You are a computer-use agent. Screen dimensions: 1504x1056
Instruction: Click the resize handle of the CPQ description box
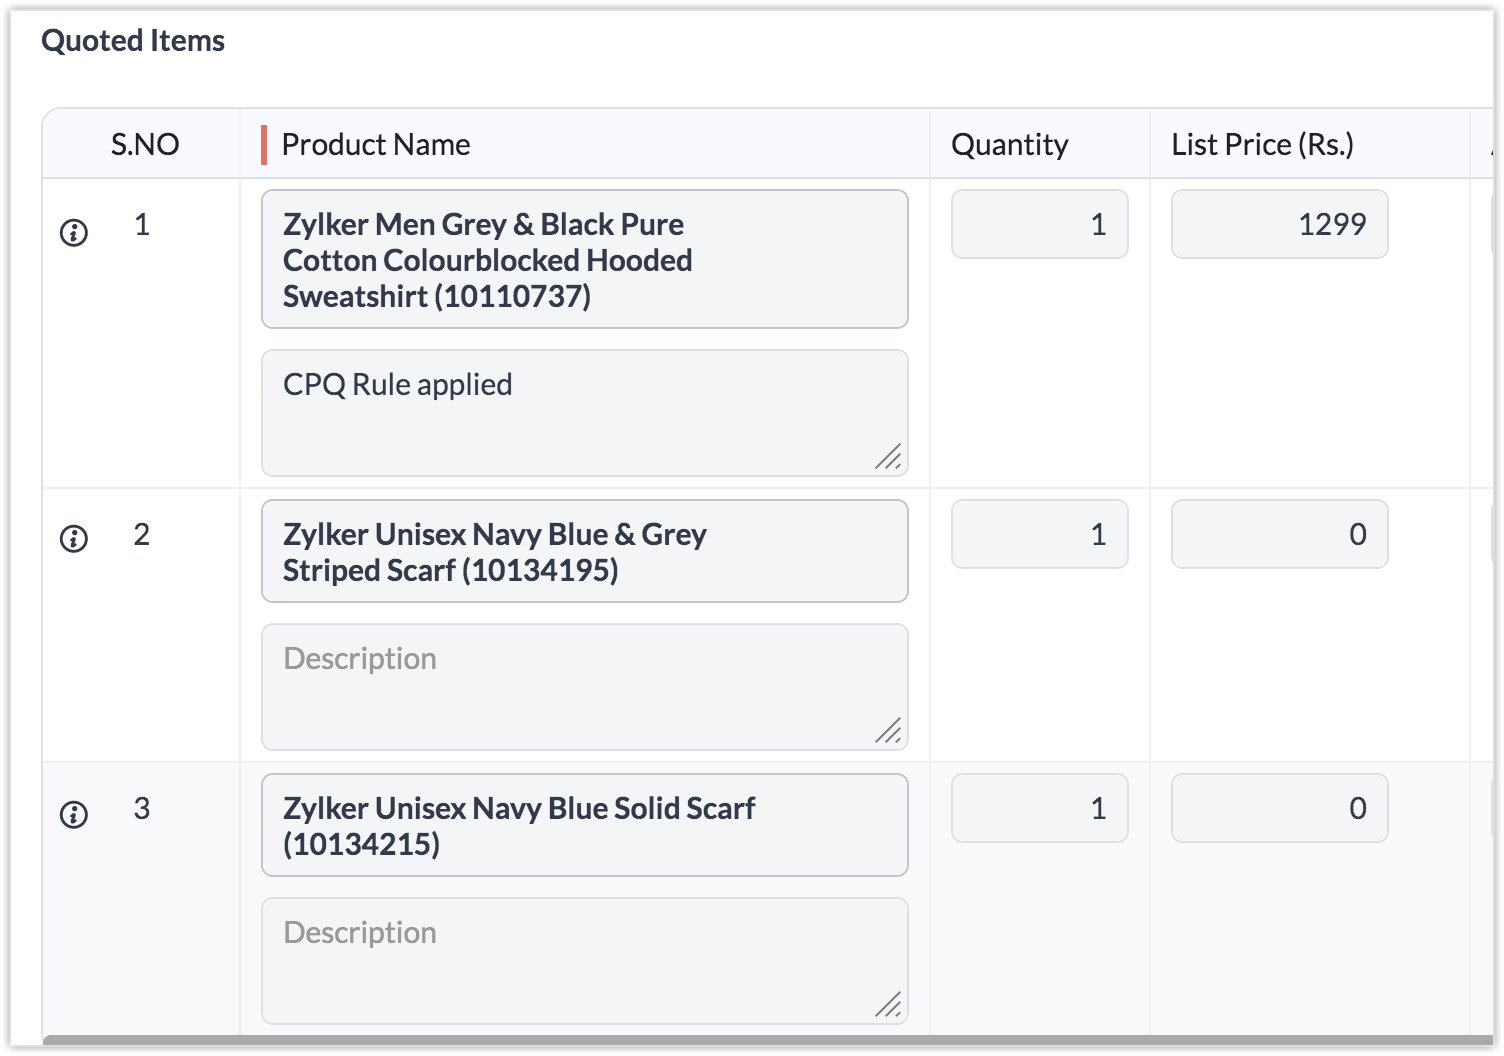point(889,457)
